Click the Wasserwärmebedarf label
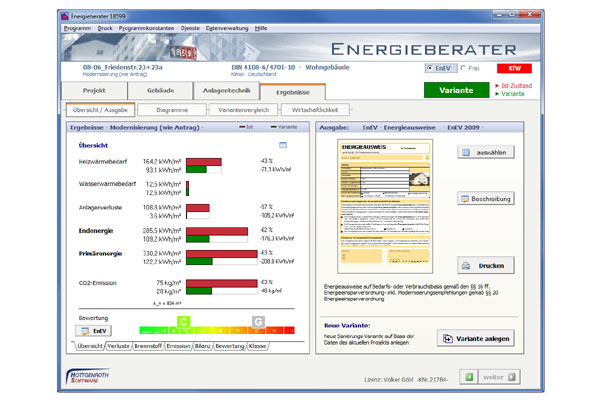The image size is (600, 400). [107, 184]
